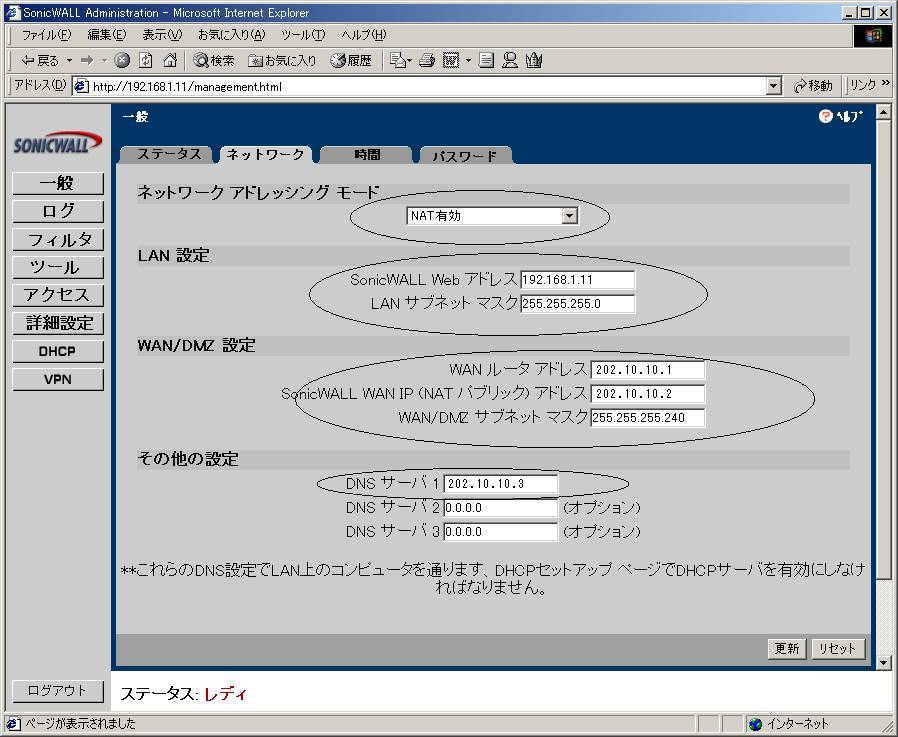
Task: Click the Edit with Word icon
Action: click(451, 60)
